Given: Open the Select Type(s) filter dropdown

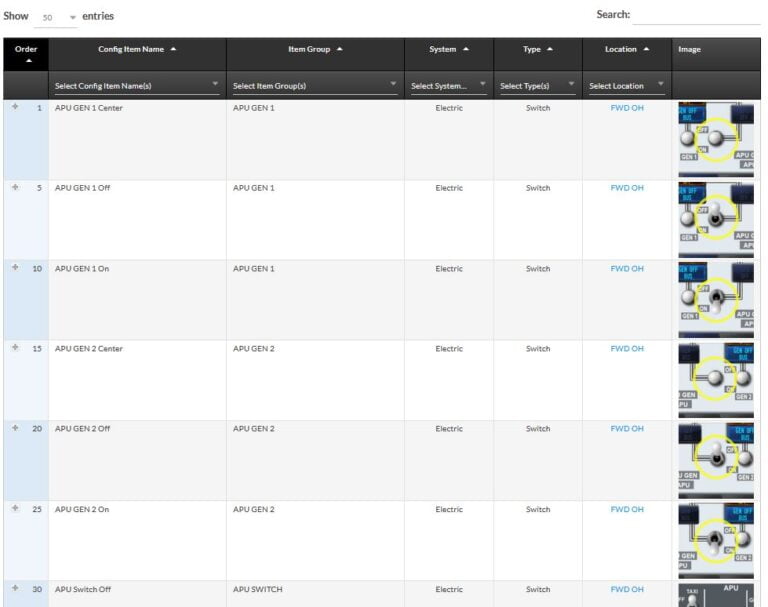Looking at the screenshot, I should tap(537, 85).
